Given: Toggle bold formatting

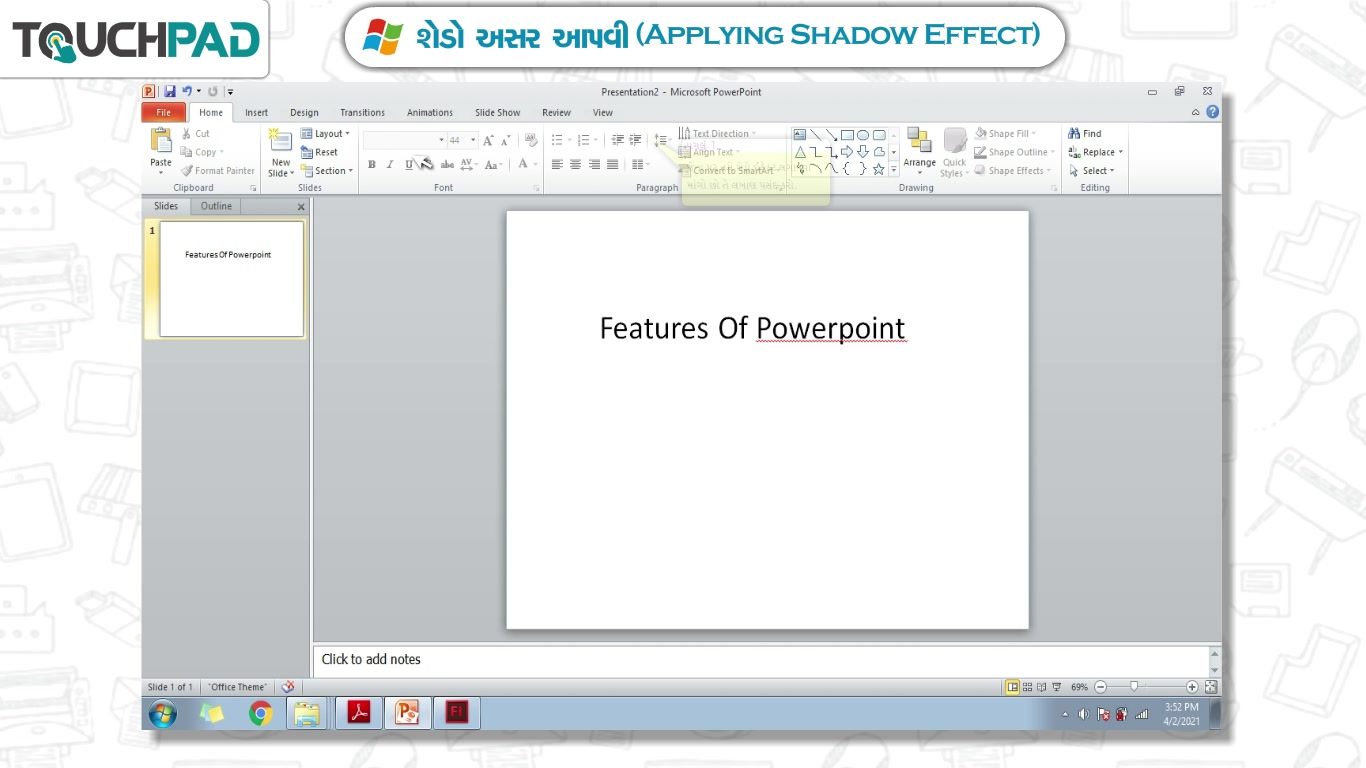Looking at the screenshot, I should pos(372,165).
